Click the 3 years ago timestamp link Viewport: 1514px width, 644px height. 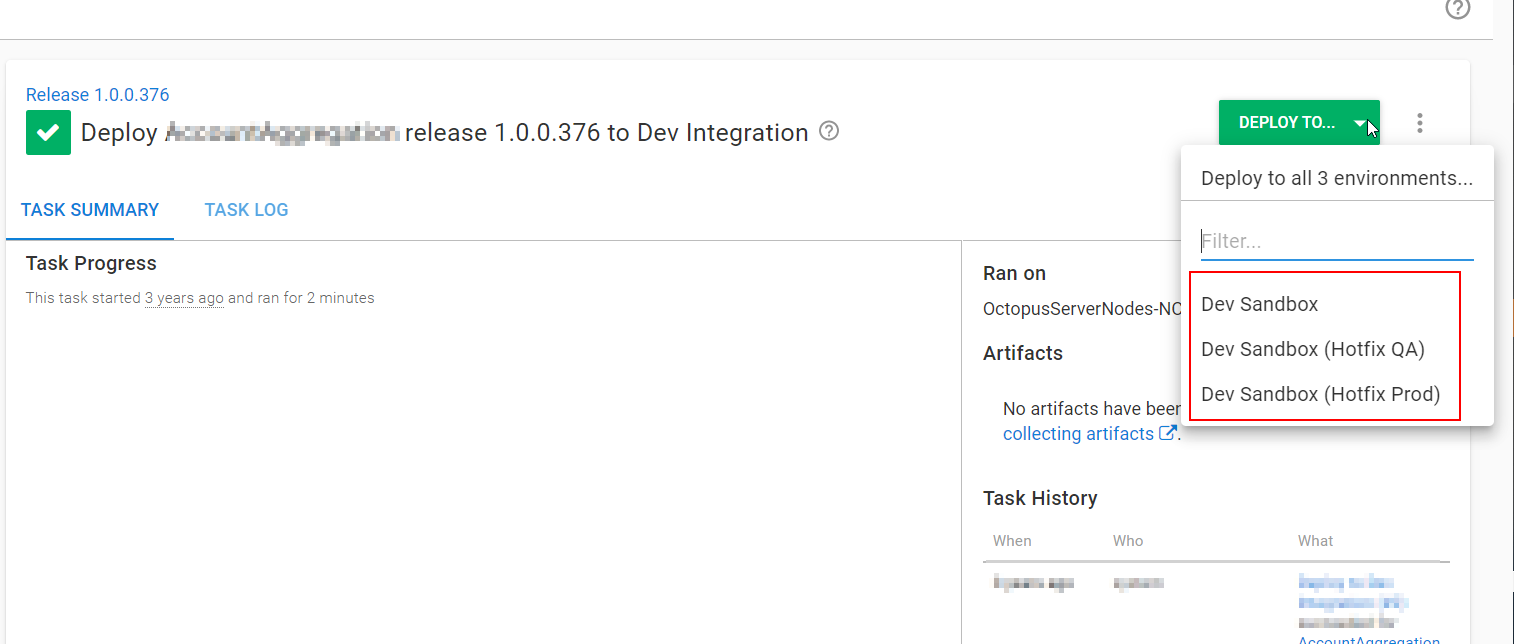[184, 297]
